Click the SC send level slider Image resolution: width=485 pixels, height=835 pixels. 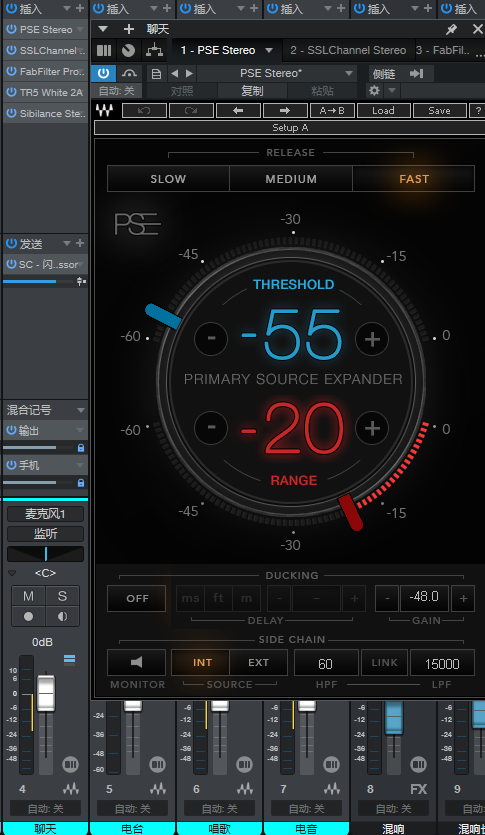[x=38, y=281]
